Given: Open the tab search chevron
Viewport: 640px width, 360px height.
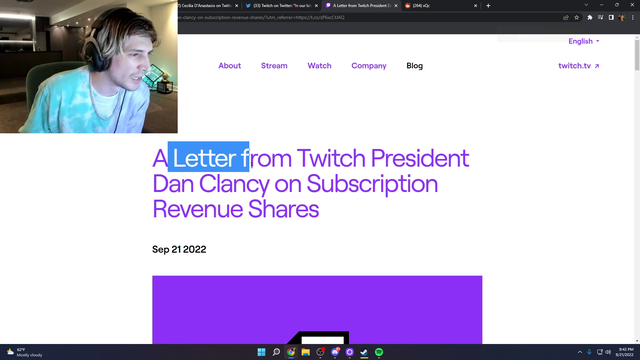Looking at the screenshot, I should tap(586, 5).
